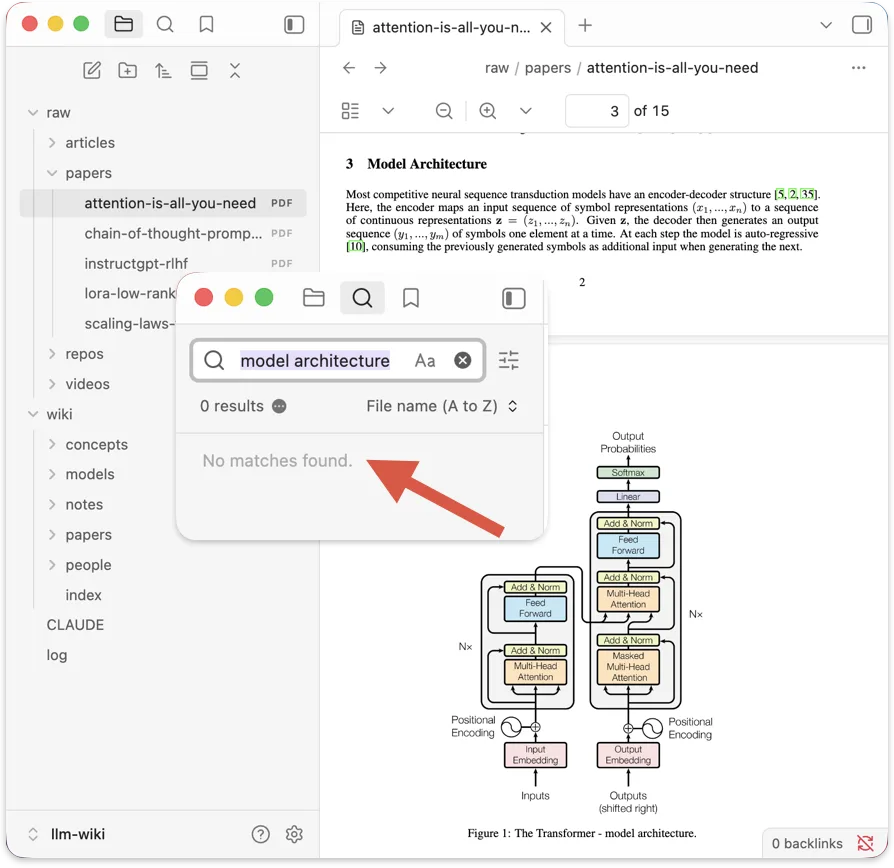Open results options next to 0 results
Image resolution: width=894 pixels, height=868 pixels.
pyautogui.click(x=279, y=406)
